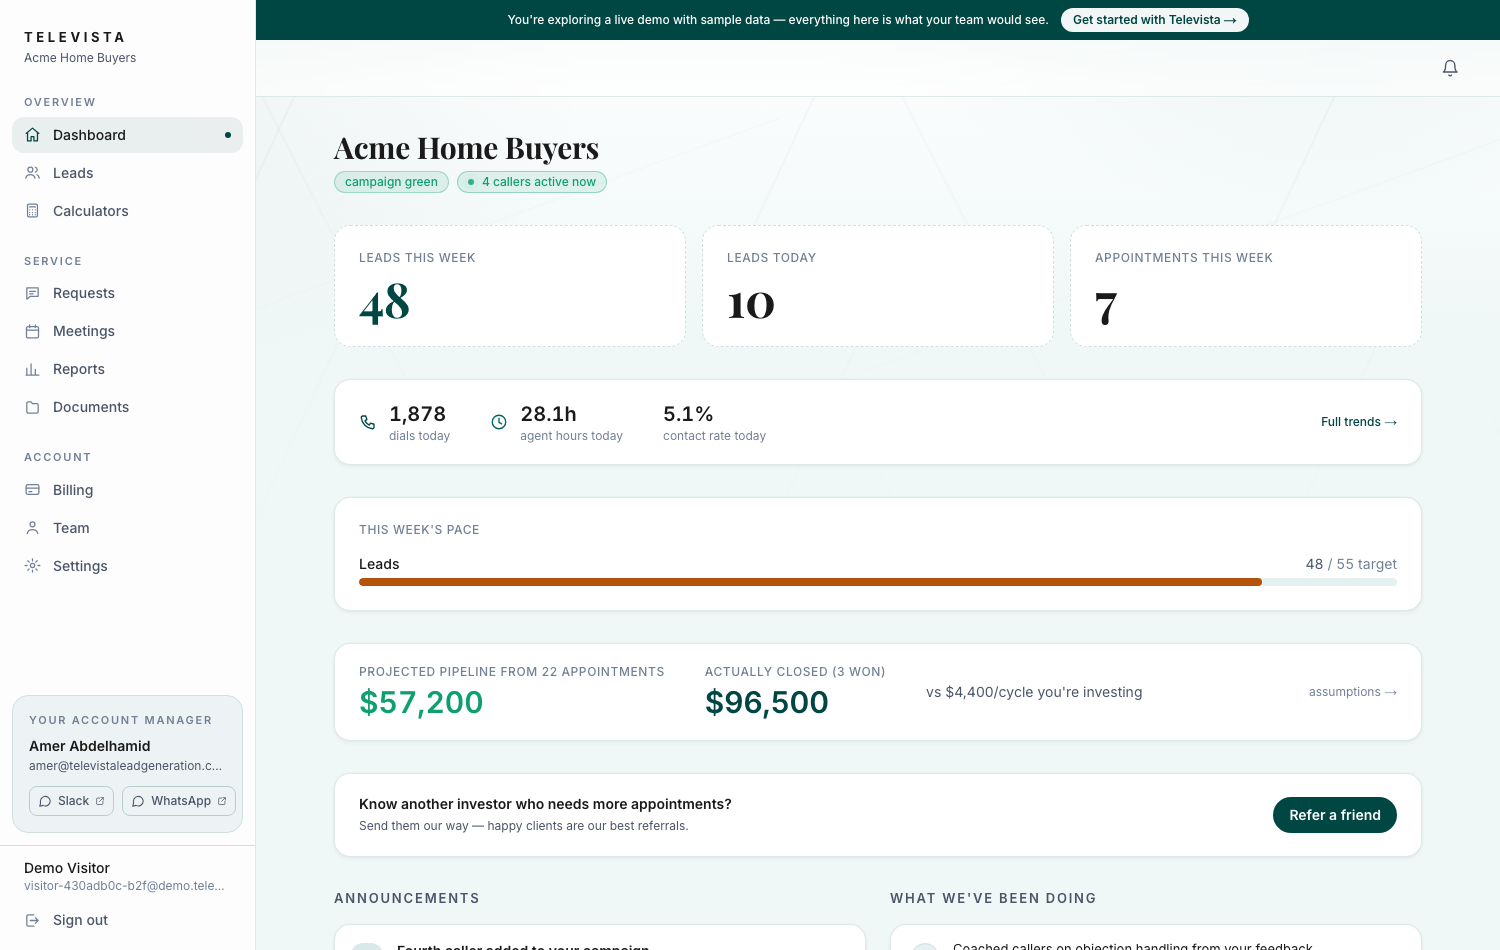Screen dimensions: 1500x950
Task: Click the Acme Home Buyers page heading
Action: [x=466, y=148]
